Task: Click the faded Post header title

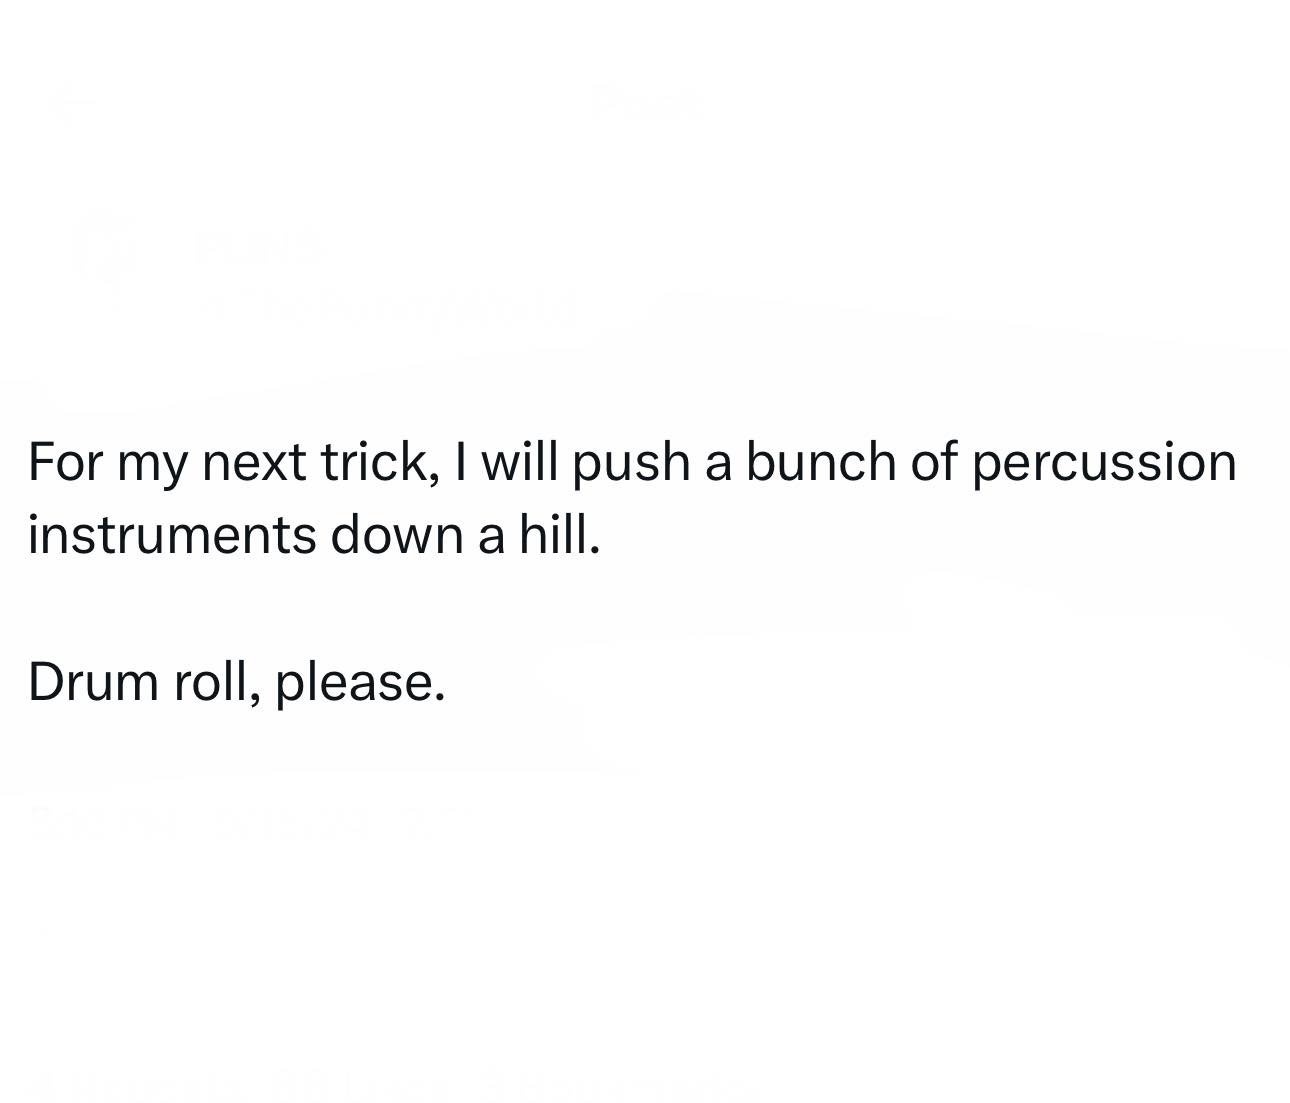Action: click(x=646, y=101)
